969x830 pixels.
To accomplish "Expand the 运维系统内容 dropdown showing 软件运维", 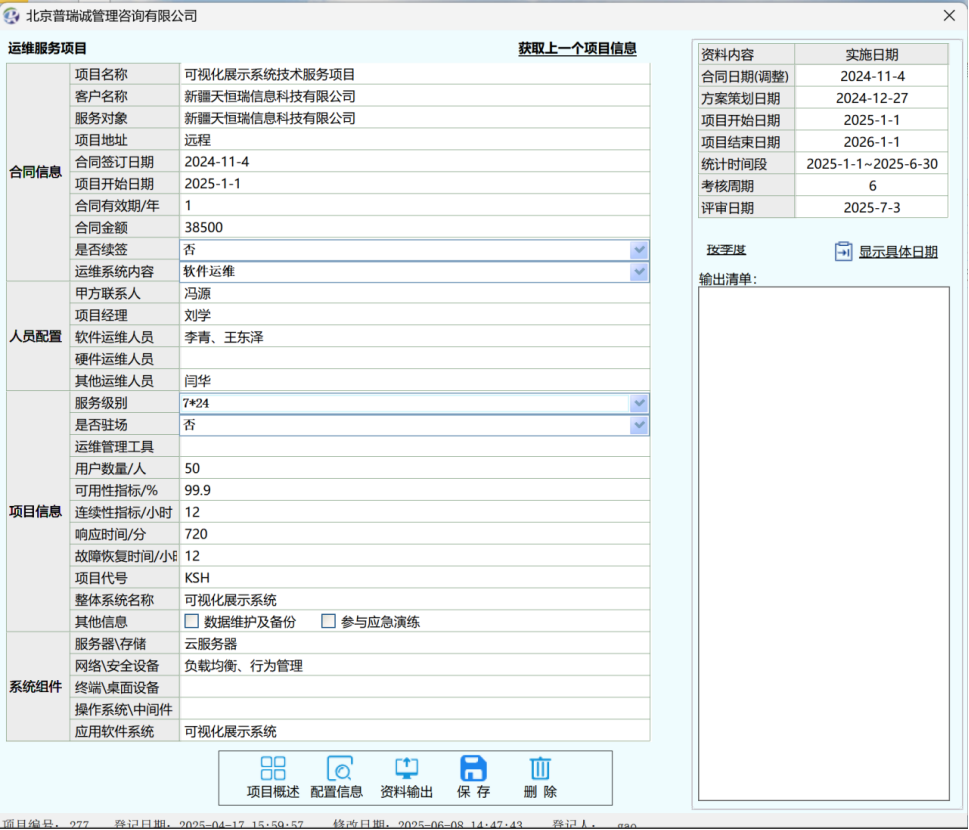I will click(x=639, y=271).
